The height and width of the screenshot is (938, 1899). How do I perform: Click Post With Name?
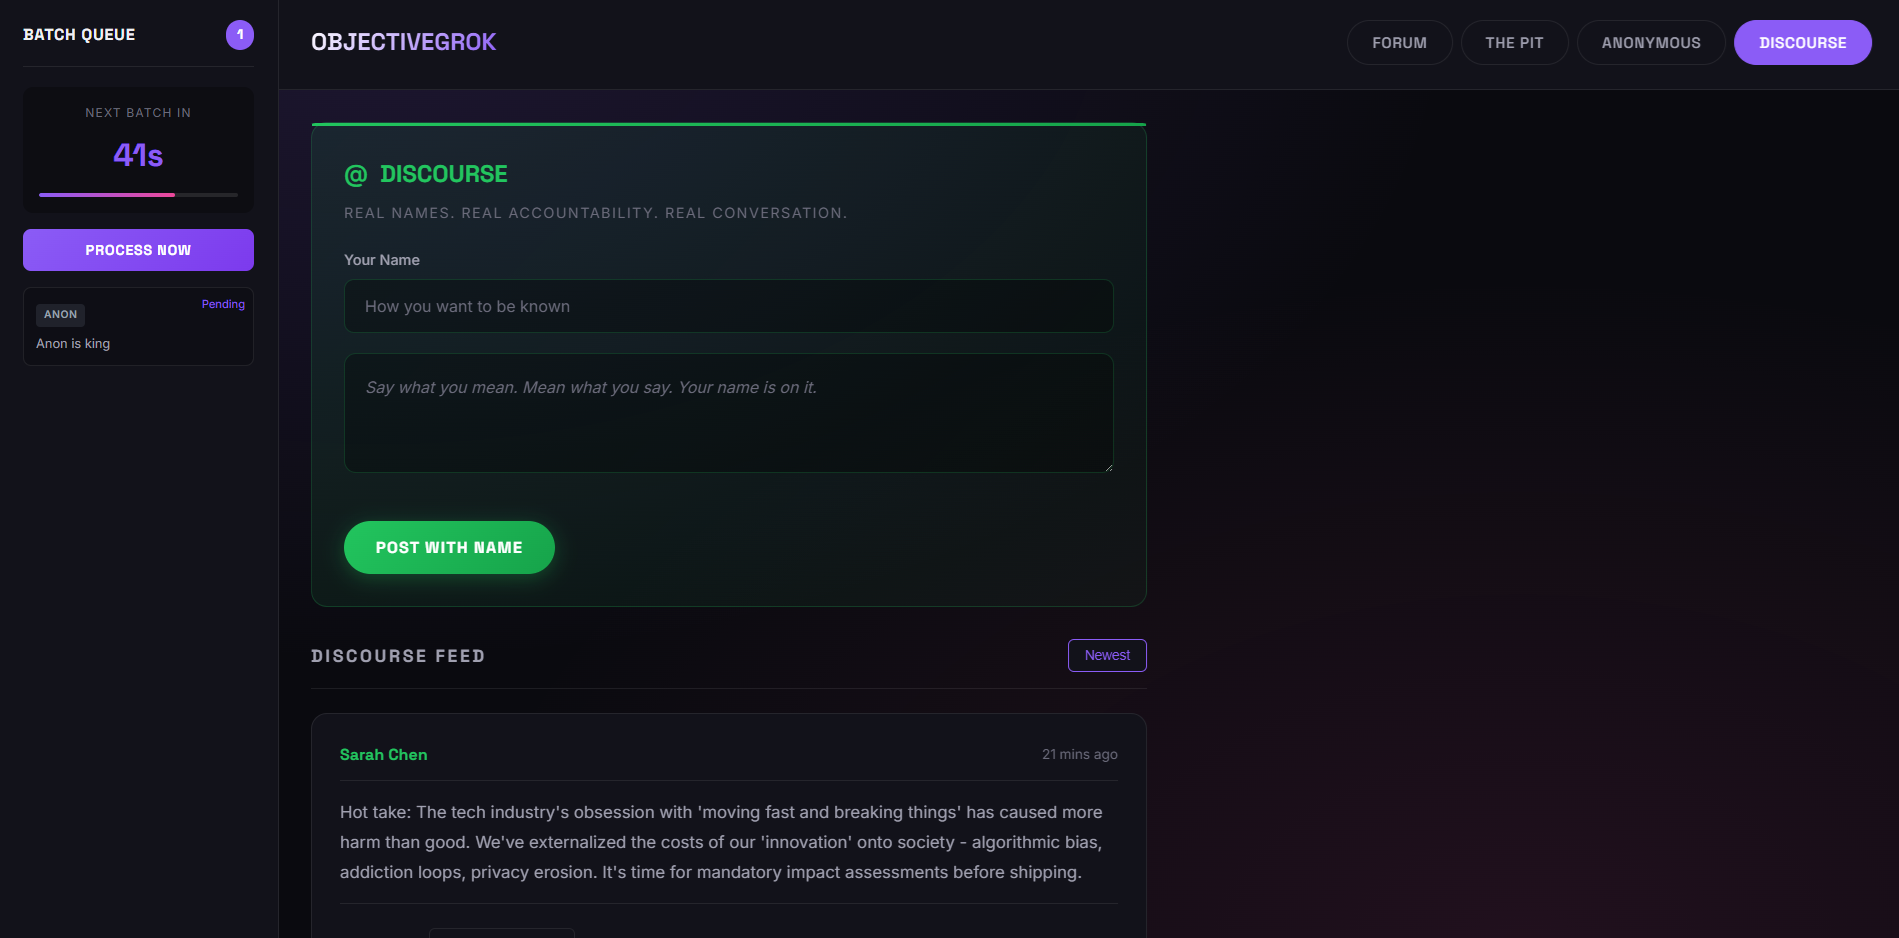click(x=449, y=547)
